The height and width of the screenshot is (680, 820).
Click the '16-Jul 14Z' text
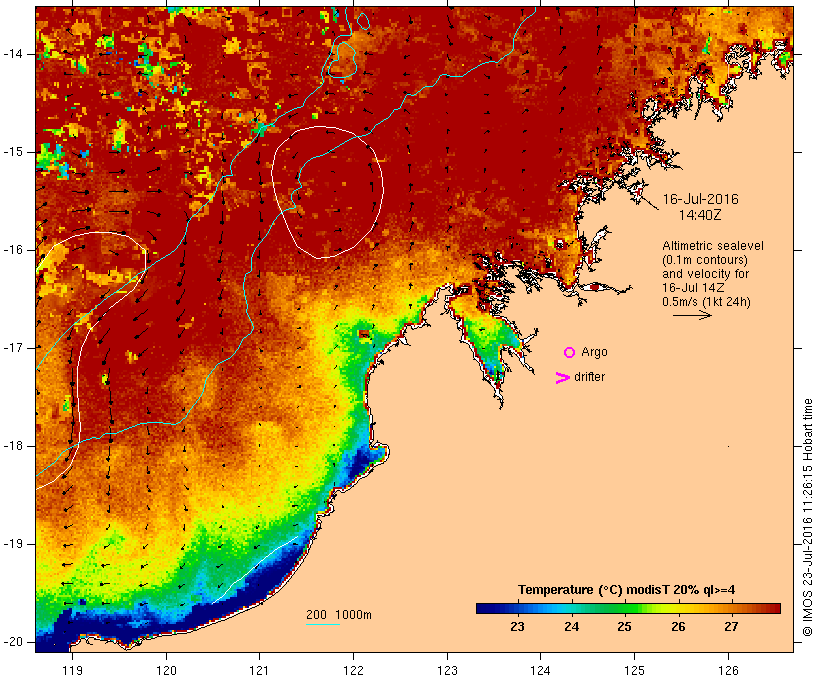coord(693,288)
